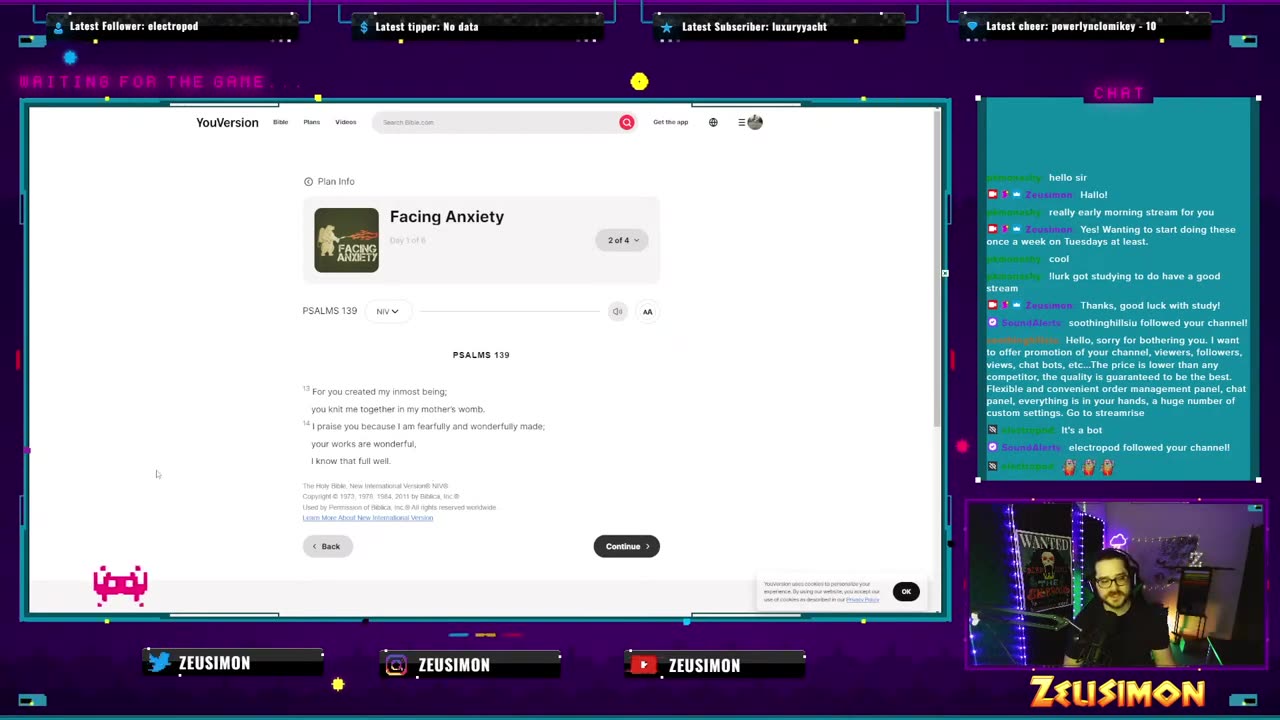Viewport: 1280px width, 720px height.
Task: Open the Privacy Policy link in cookie notice
Action: pyautogui.click(x=862, y=599)
